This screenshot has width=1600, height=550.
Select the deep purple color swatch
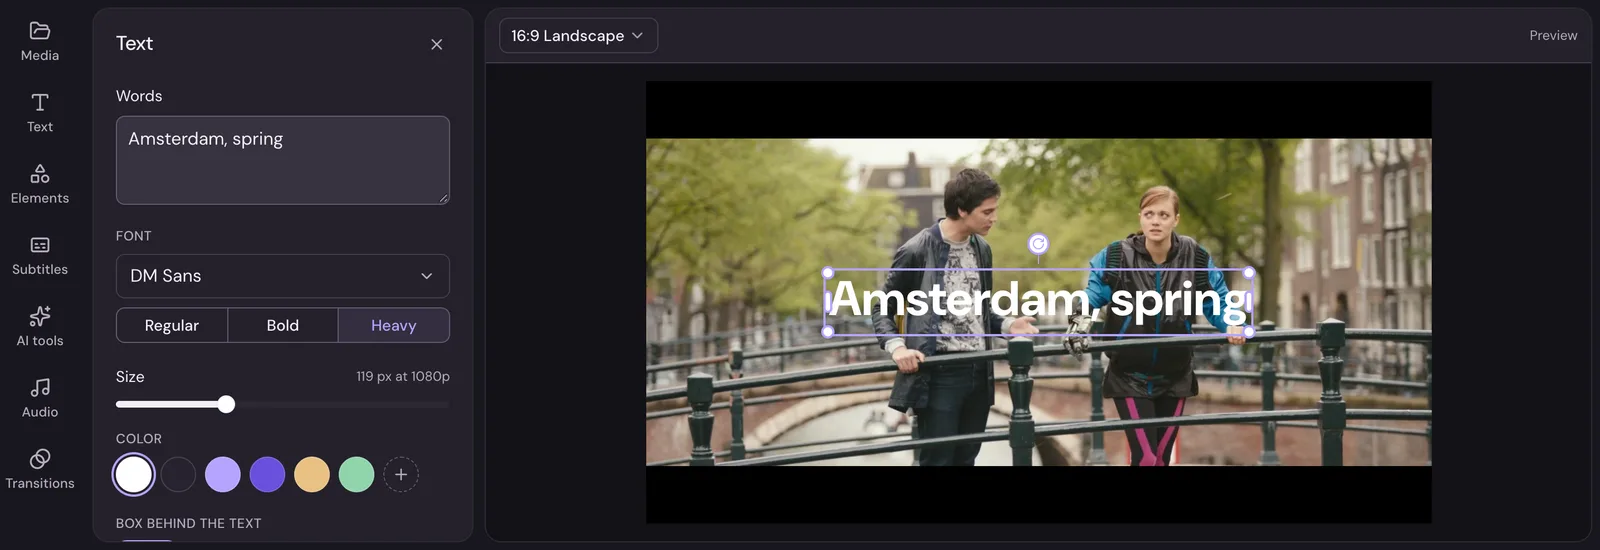coord(267,474)
